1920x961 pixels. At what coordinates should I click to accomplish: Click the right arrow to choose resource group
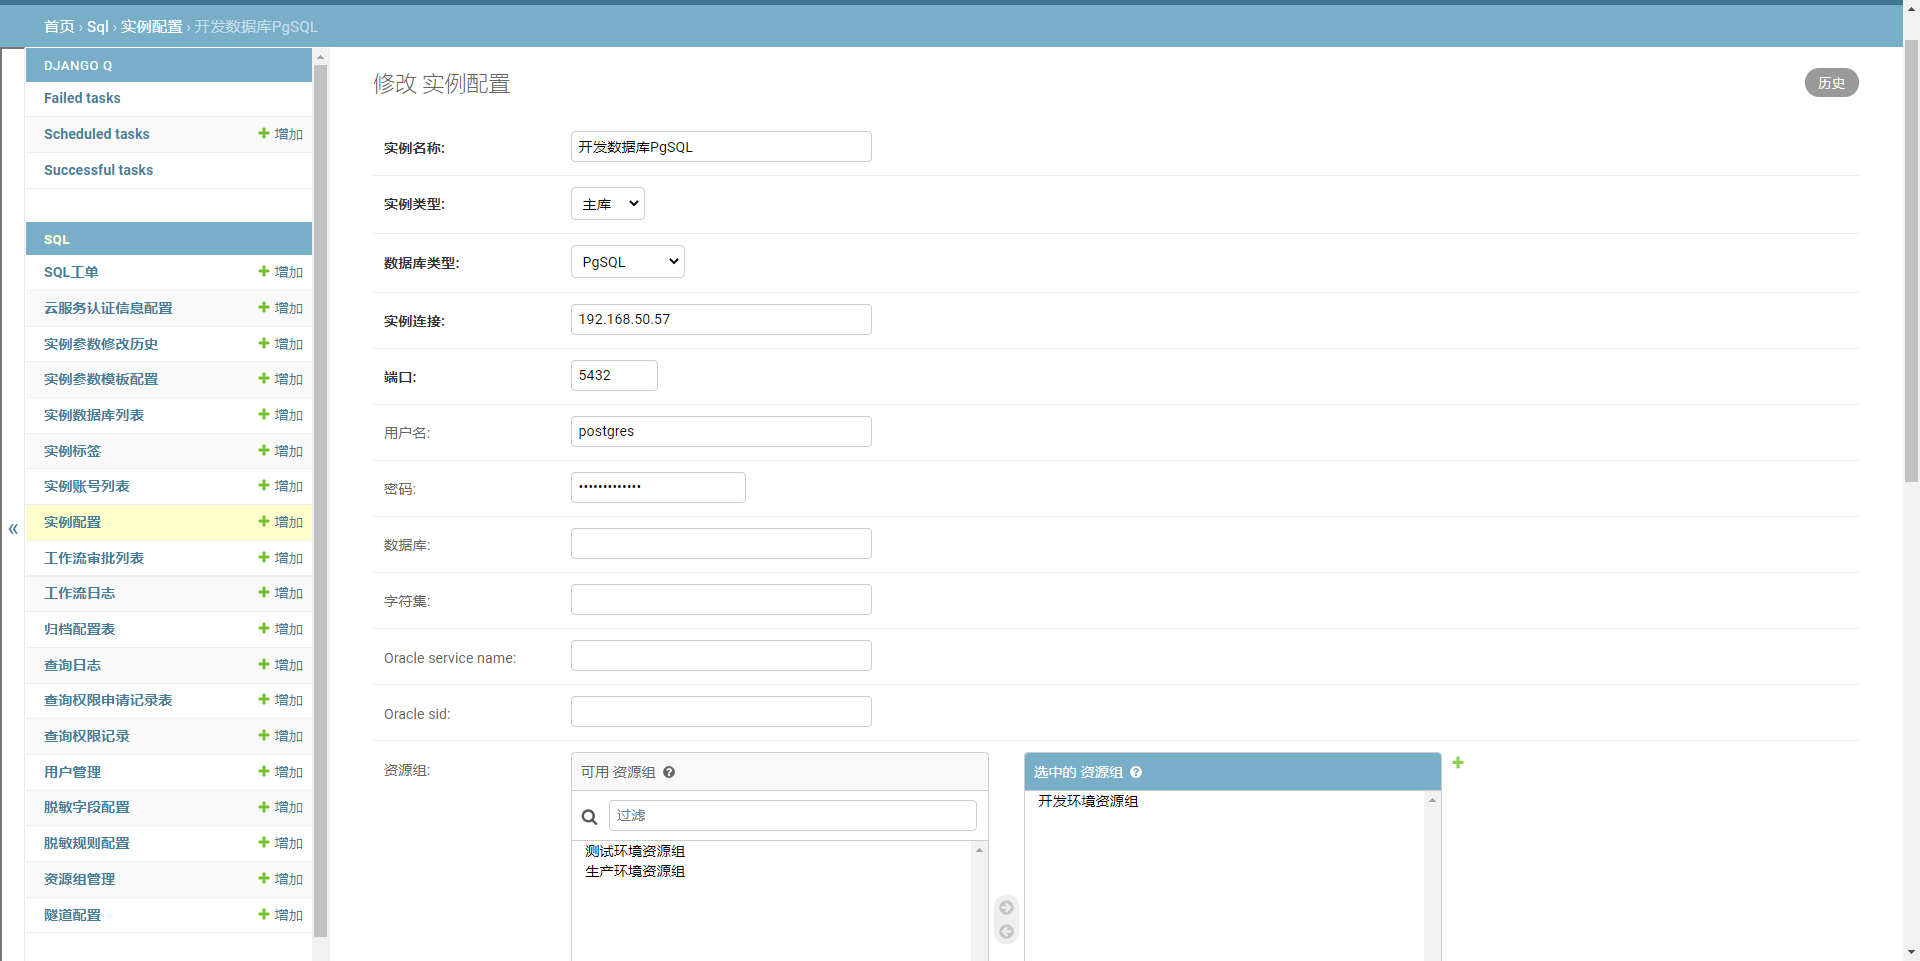1007,908
